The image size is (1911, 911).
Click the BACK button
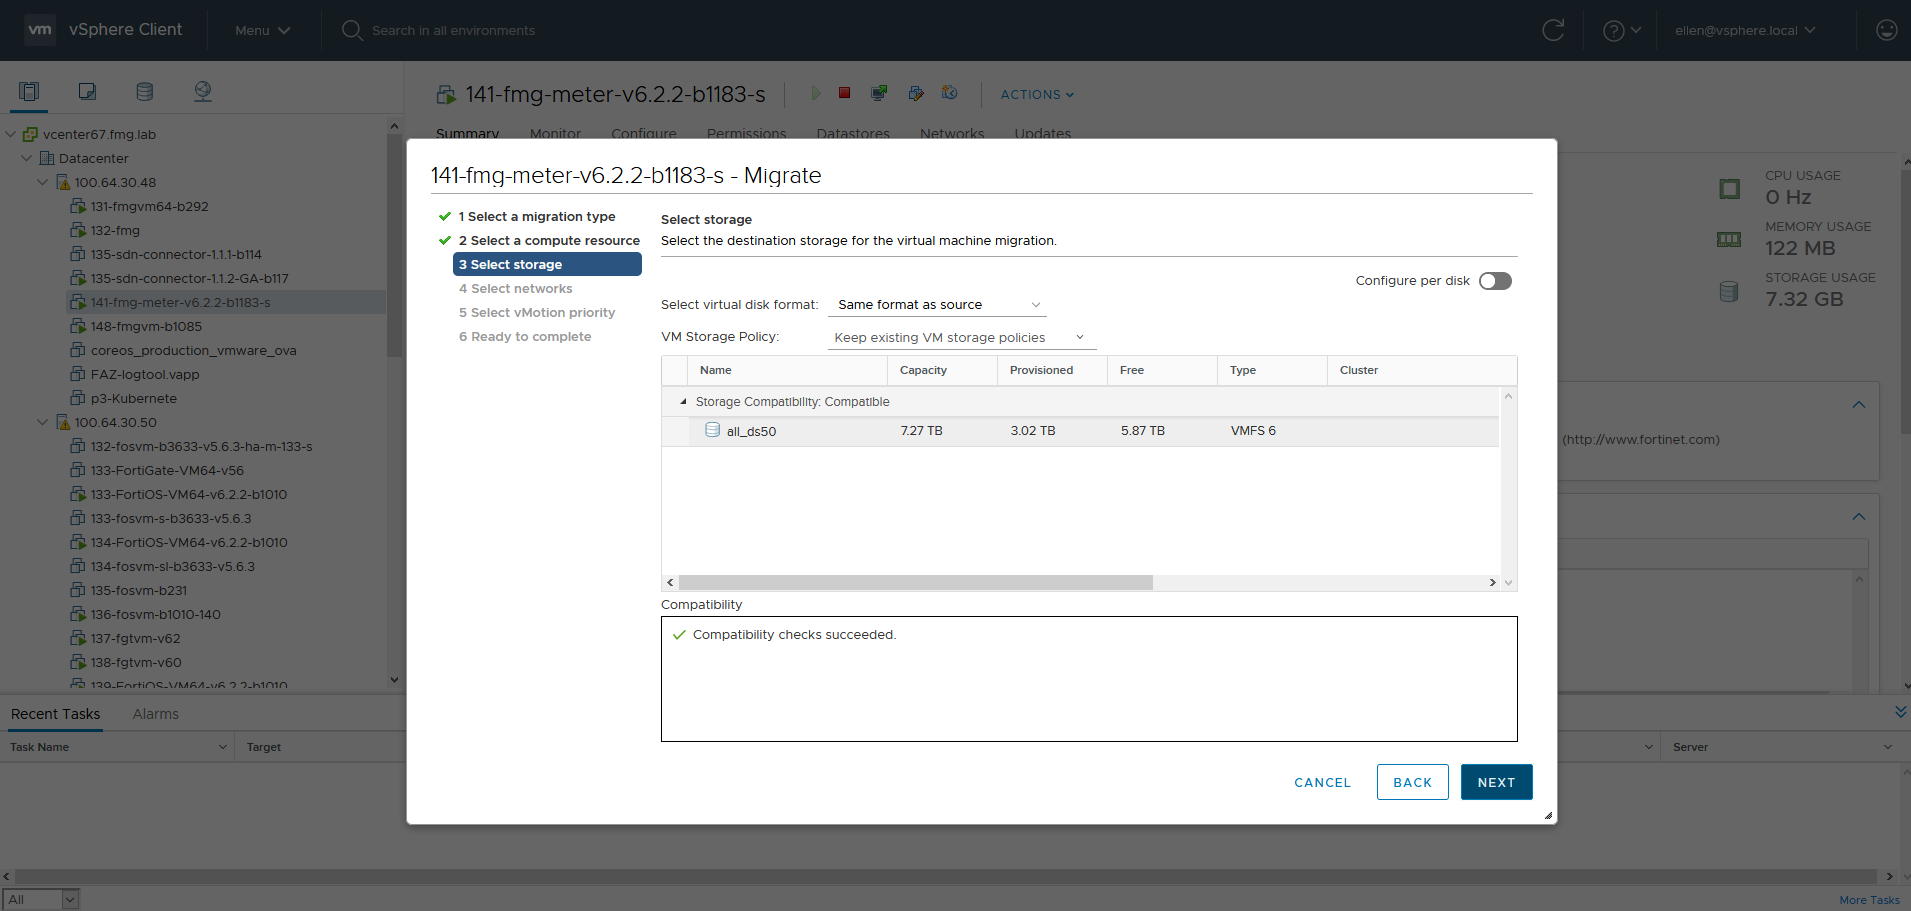[1412, 782]
